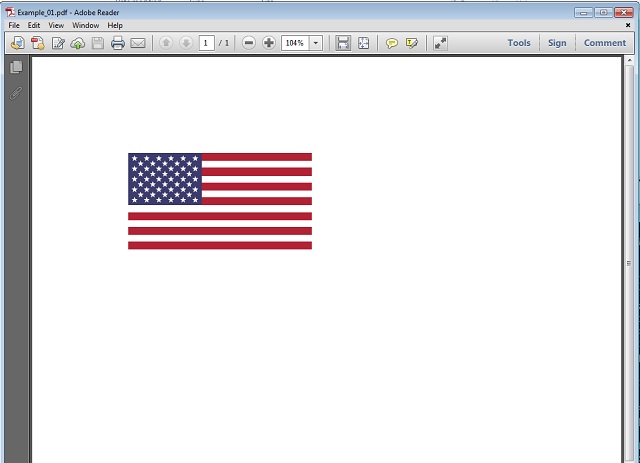
Task: Open the Tools pane
Action: click(x=519, y=43)
